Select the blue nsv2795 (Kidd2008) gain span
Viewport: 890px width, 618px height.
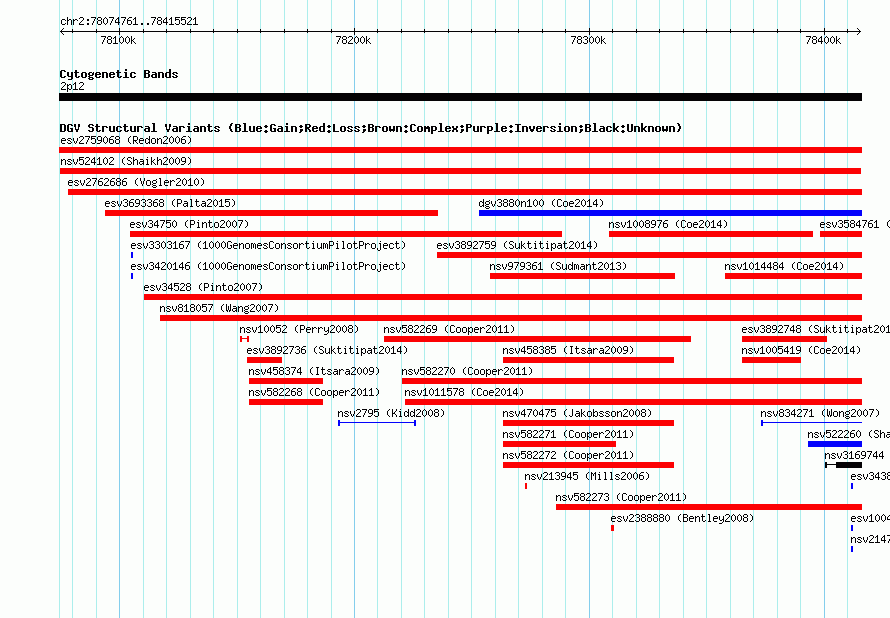[x=377, y=423]
